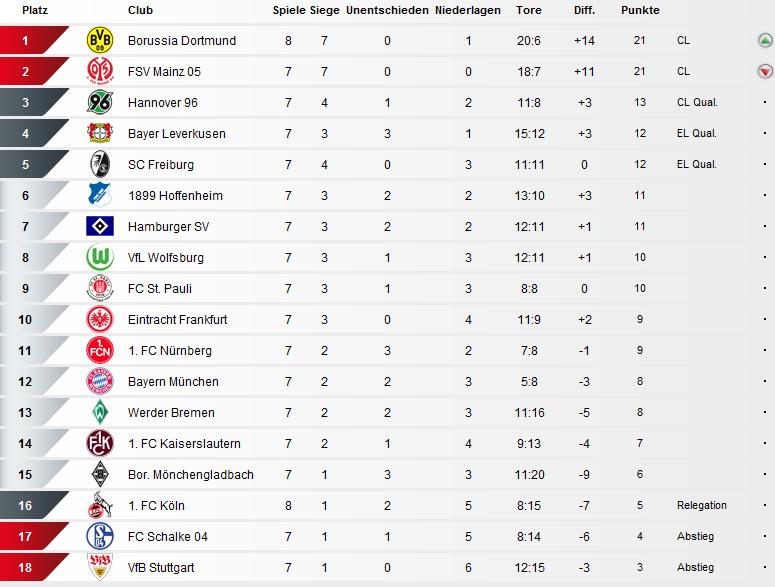Click the red down-trend arrow for Mainz
This screenshot has width=775, height=587.
tap(764, 72)
